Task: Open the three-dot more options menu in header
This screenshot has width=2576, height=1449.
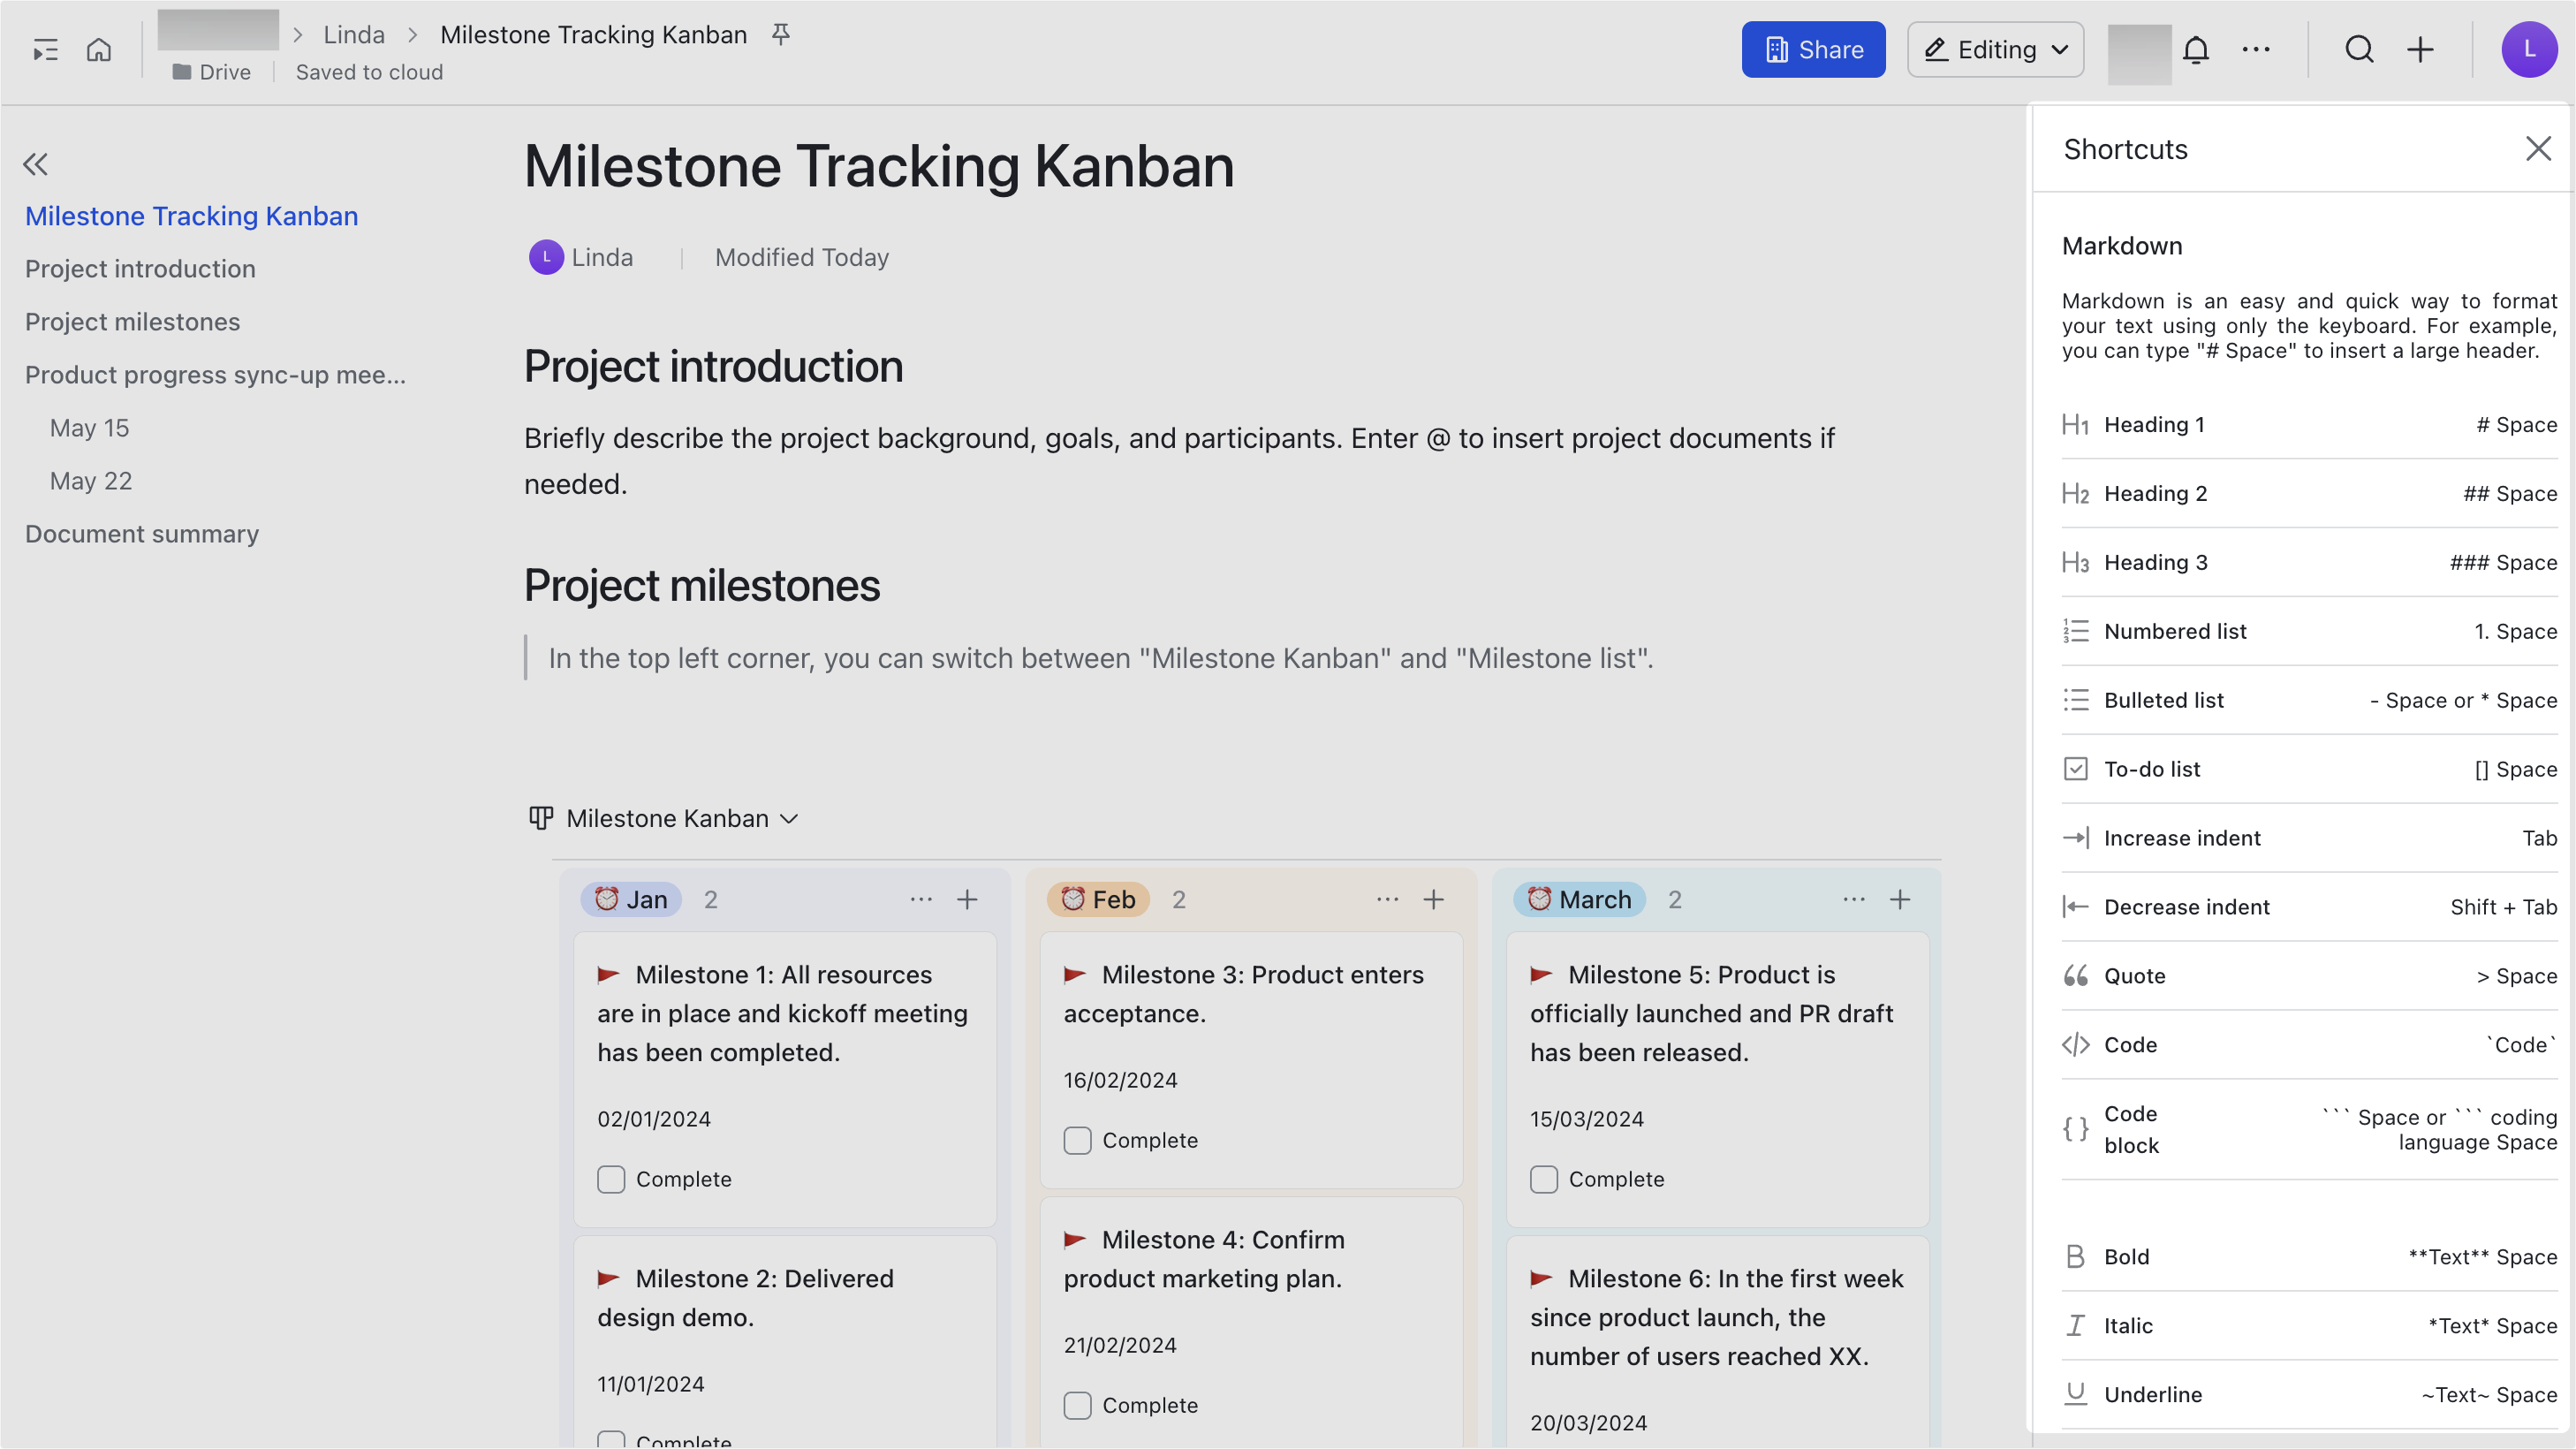Action: click(2256, 50)
